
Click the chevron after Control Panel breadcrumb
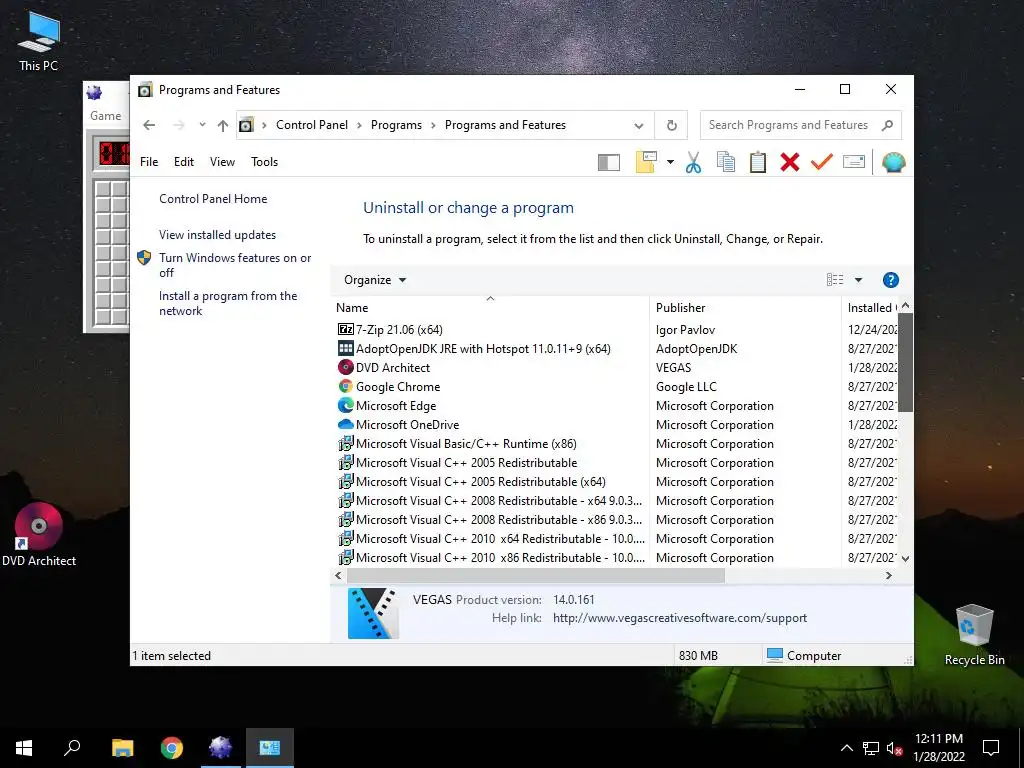[359, 125]
